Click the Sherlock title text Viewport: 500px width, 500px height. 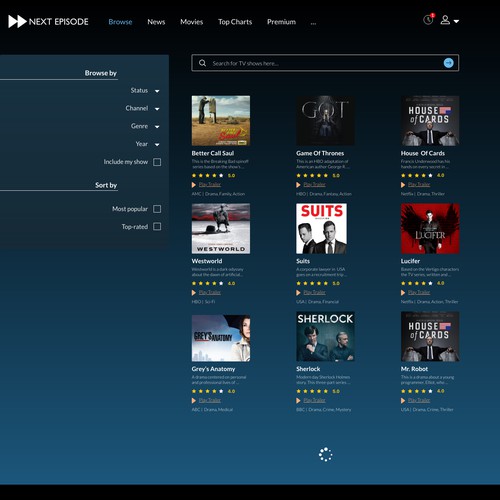[308, 369]
